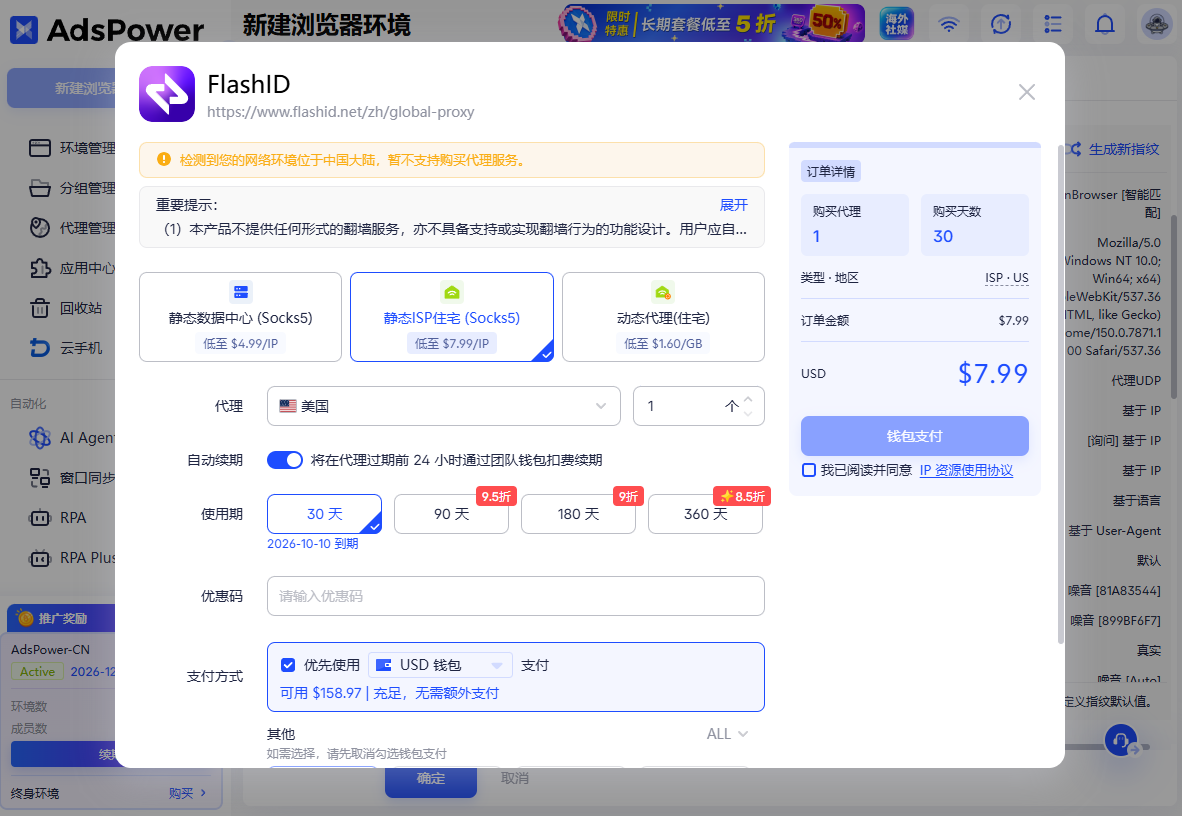Open the user avatar menu
The image size is (1182, 816).
click(1156, 24)
